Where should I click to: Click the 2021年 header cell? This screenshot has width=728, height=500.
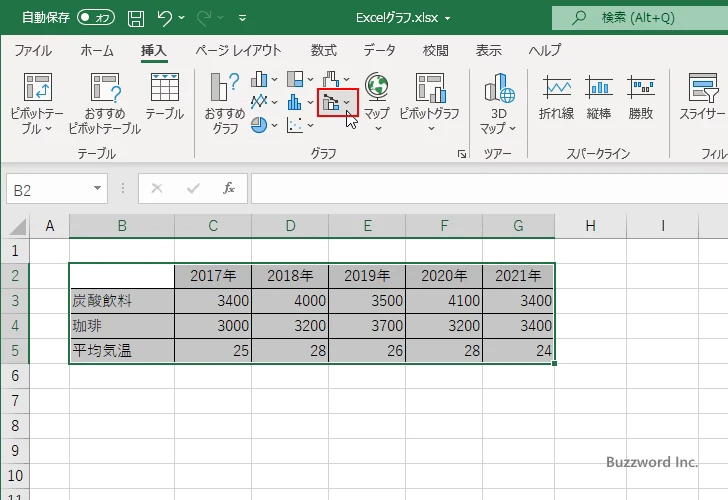pyautogui.click(x=518, y=276)
